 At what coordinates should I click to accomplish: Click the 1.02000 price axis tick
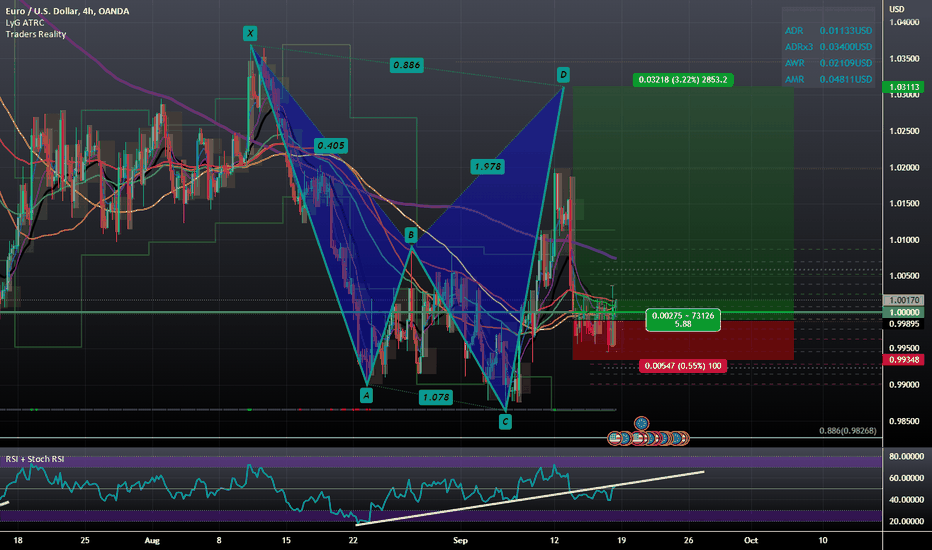(x=904, y=168)
